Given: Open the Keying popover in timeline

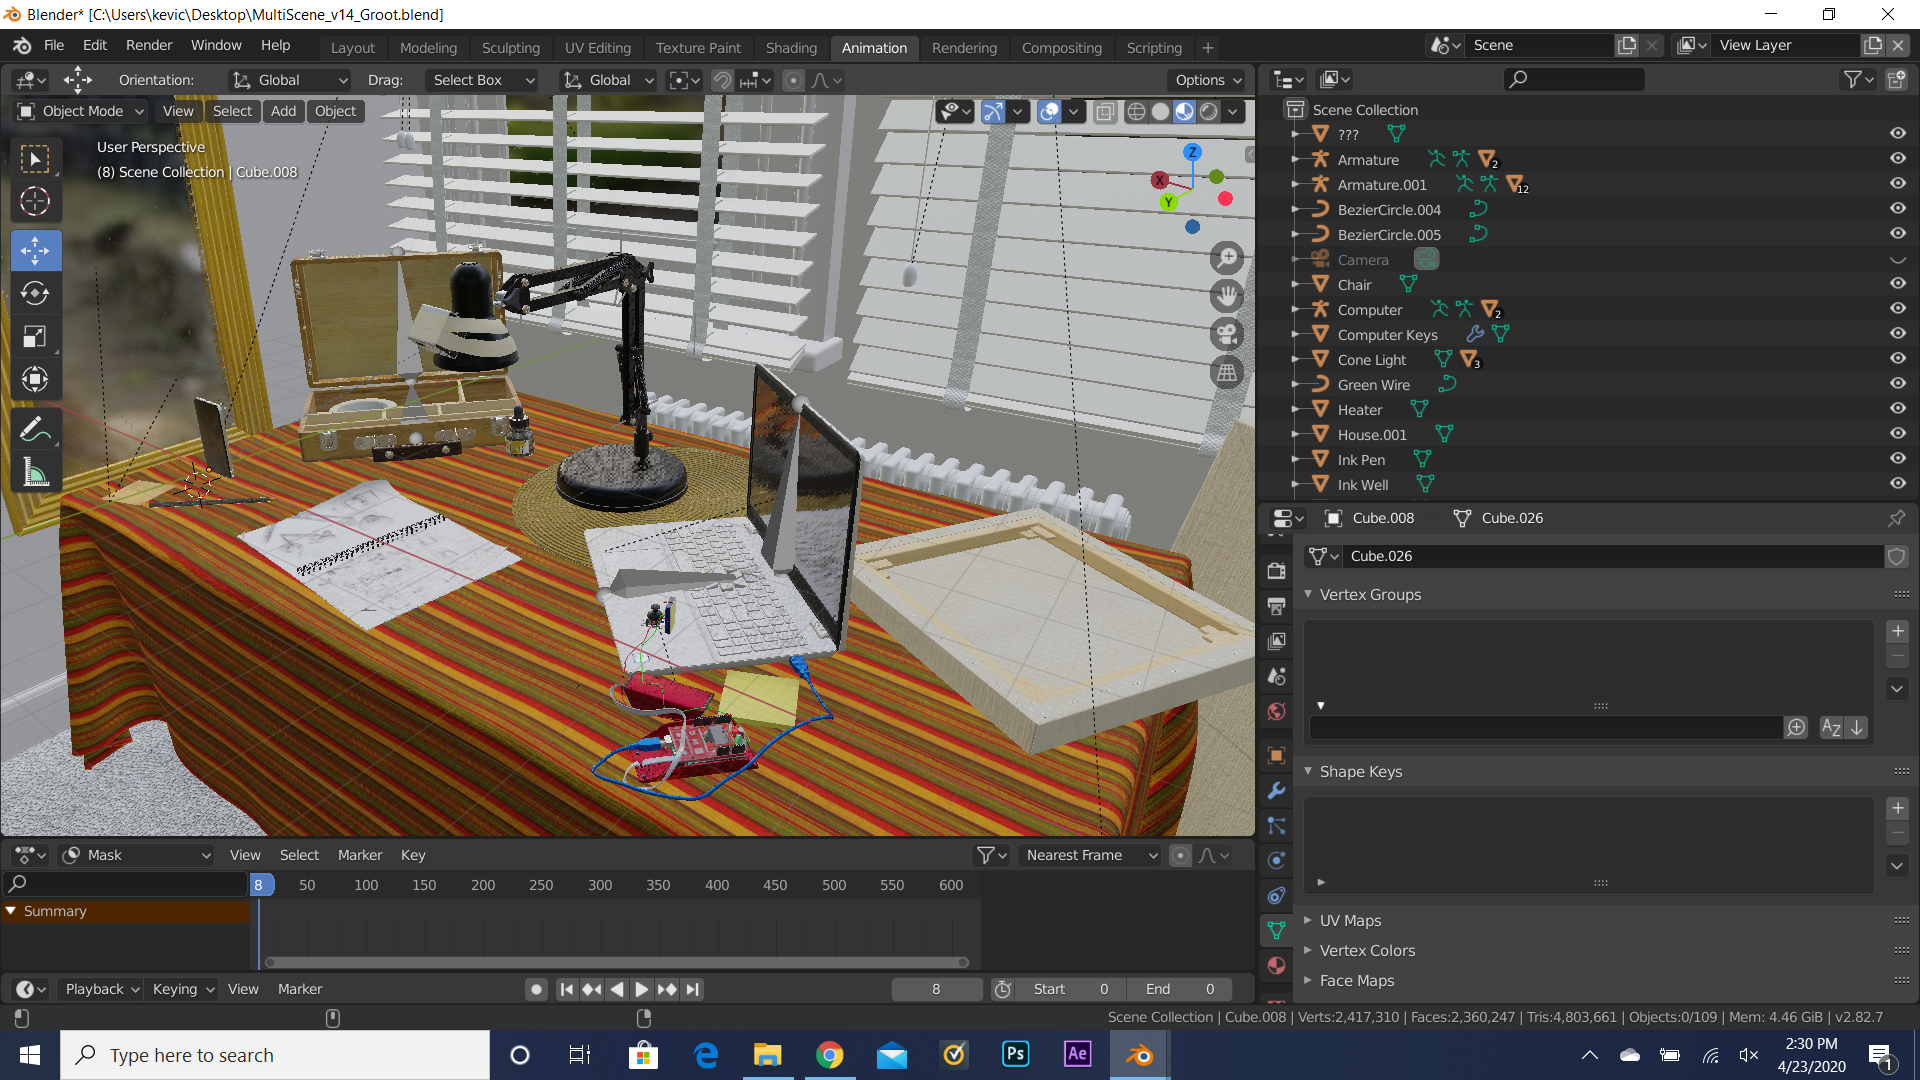Looking at the screenshot, I should click(x=183, y=989).
